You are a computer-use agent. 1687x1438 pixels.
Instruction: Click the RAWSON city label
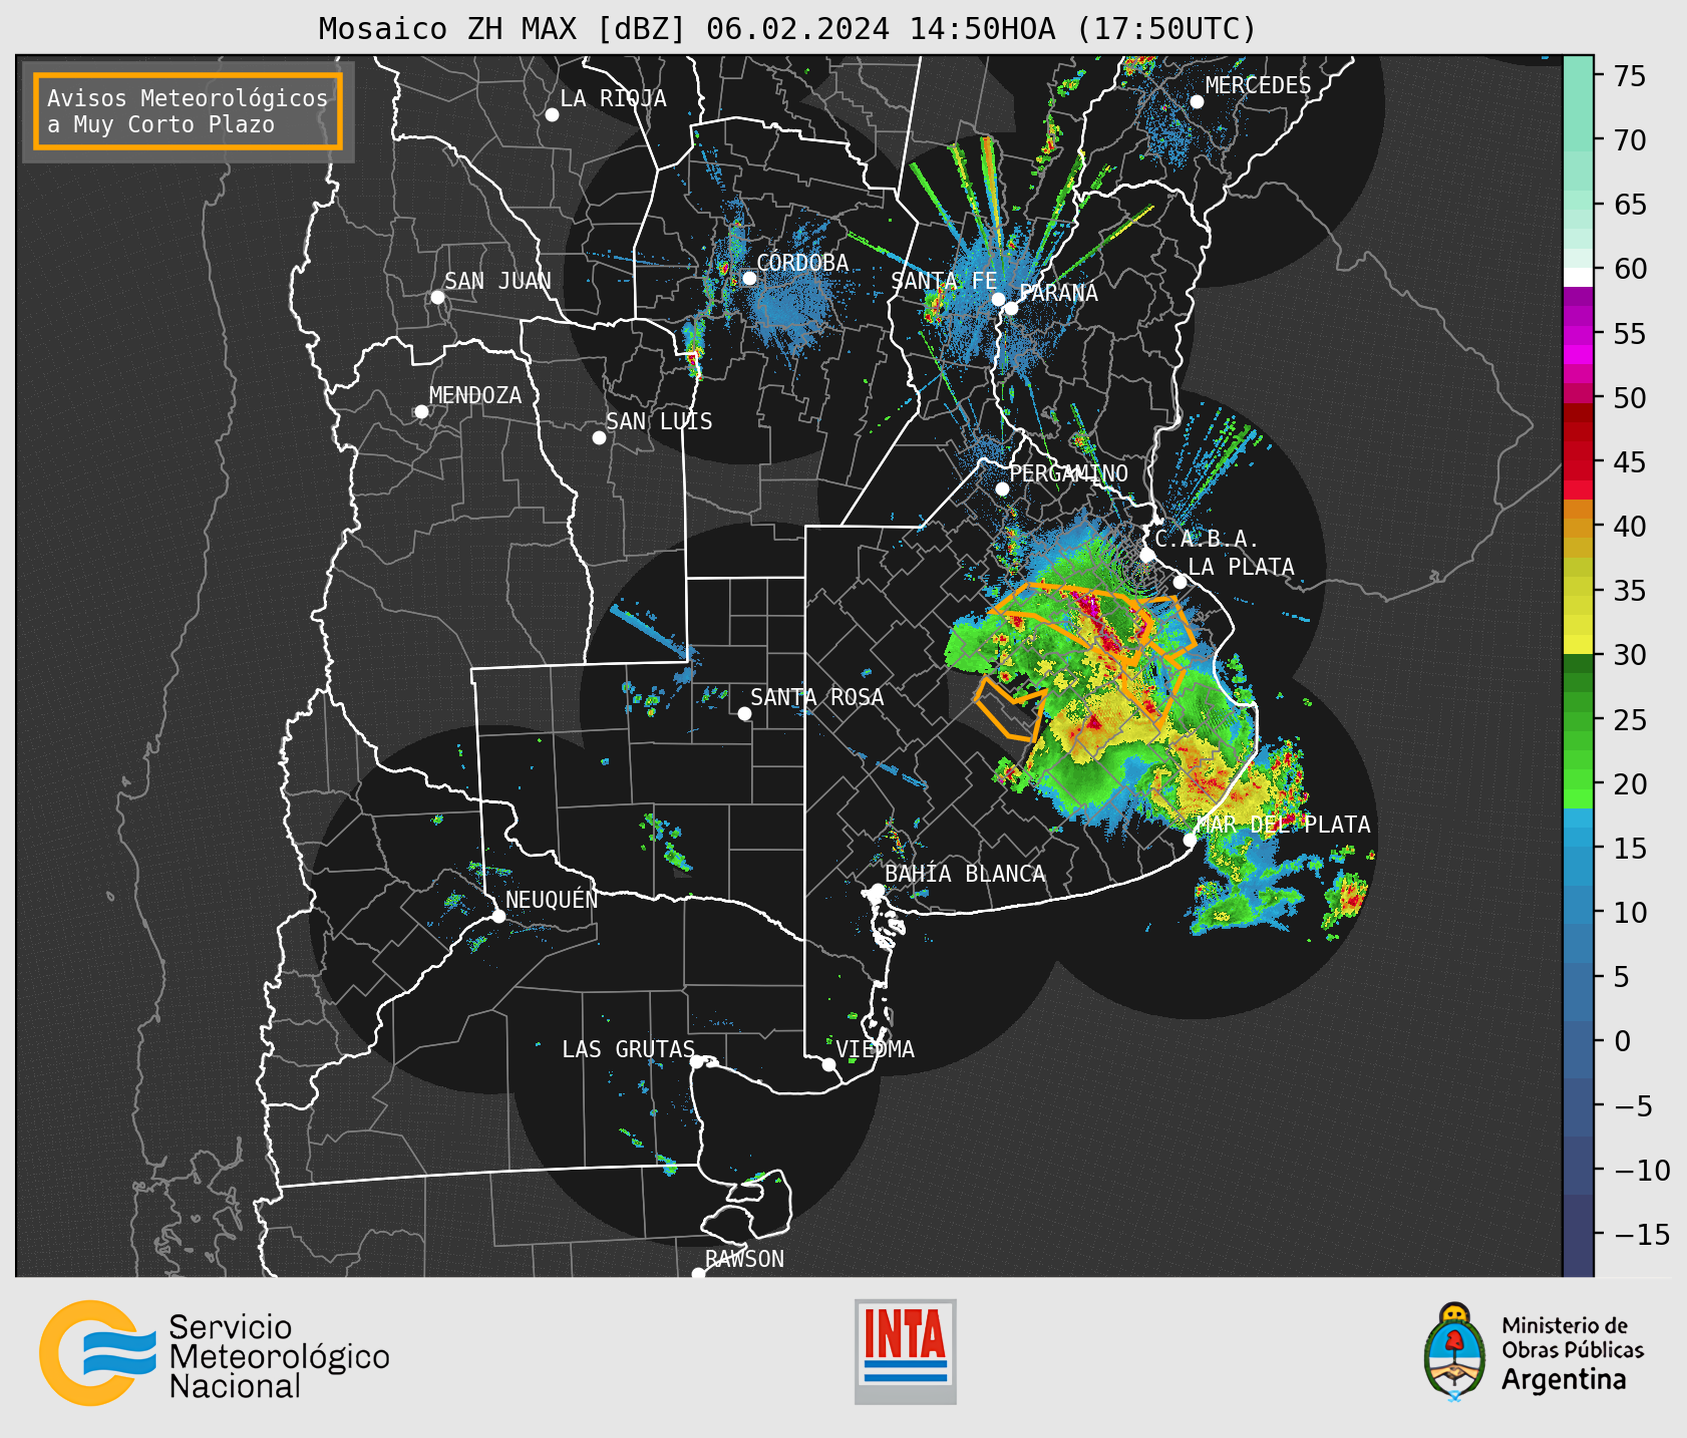(745, 1259)
